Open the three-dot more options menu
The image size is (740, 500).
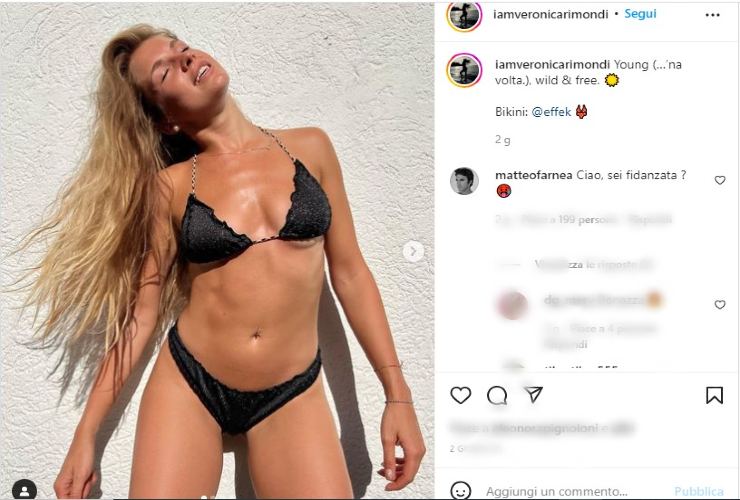pyautogui.click(x=712, y=15)
